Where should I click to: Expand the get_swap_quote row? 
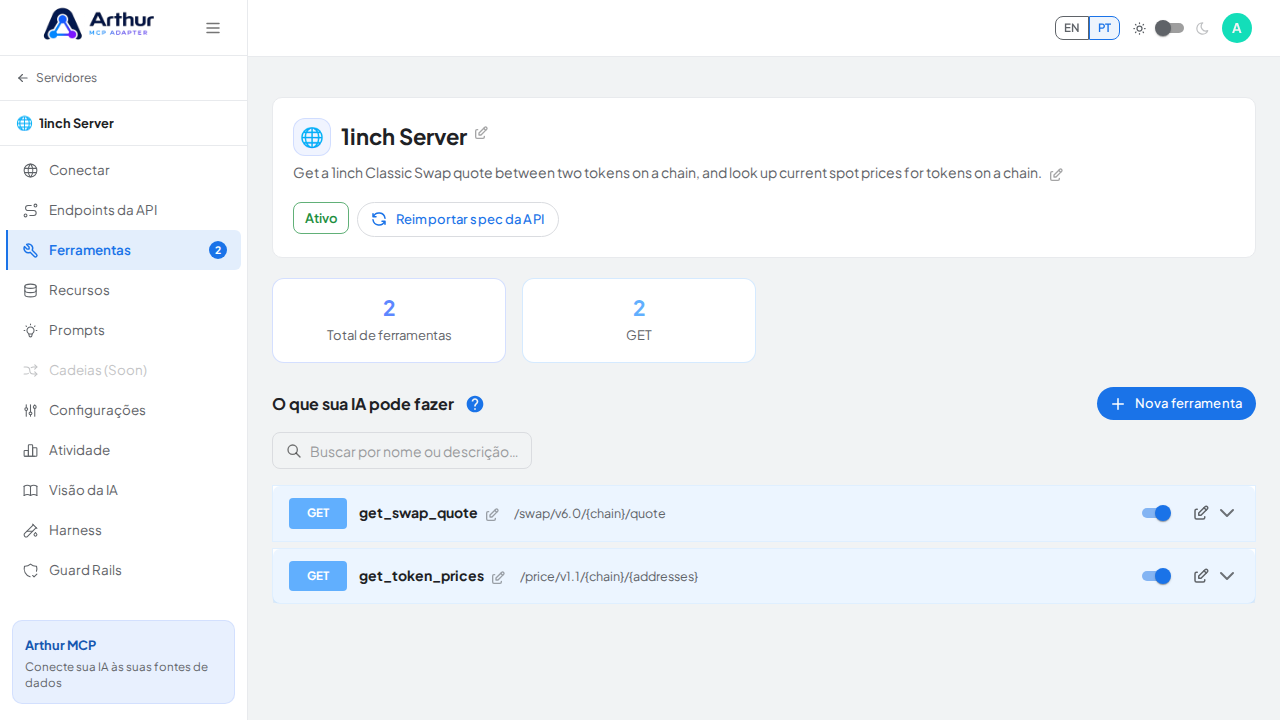[x=1227, y=513]
